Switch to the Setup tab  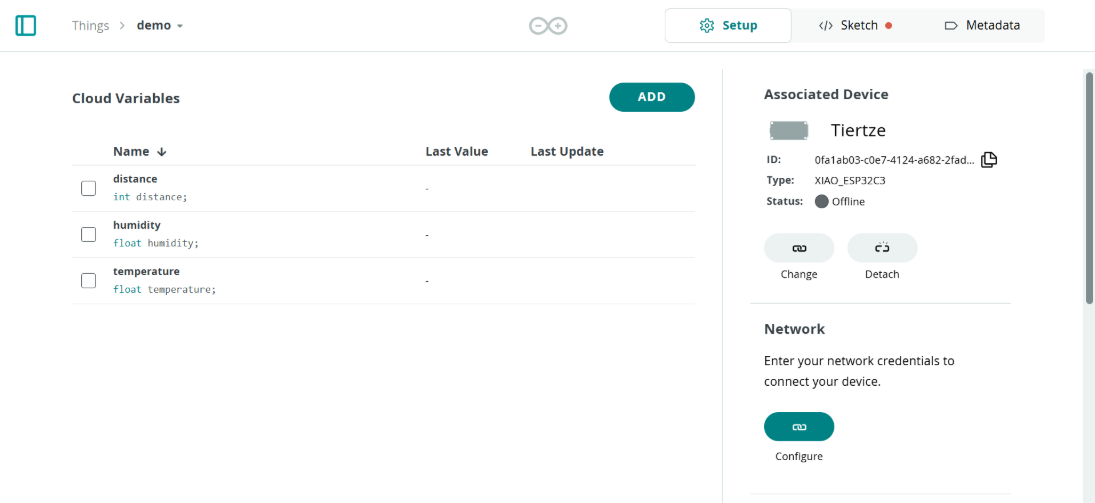coord(728,26)
